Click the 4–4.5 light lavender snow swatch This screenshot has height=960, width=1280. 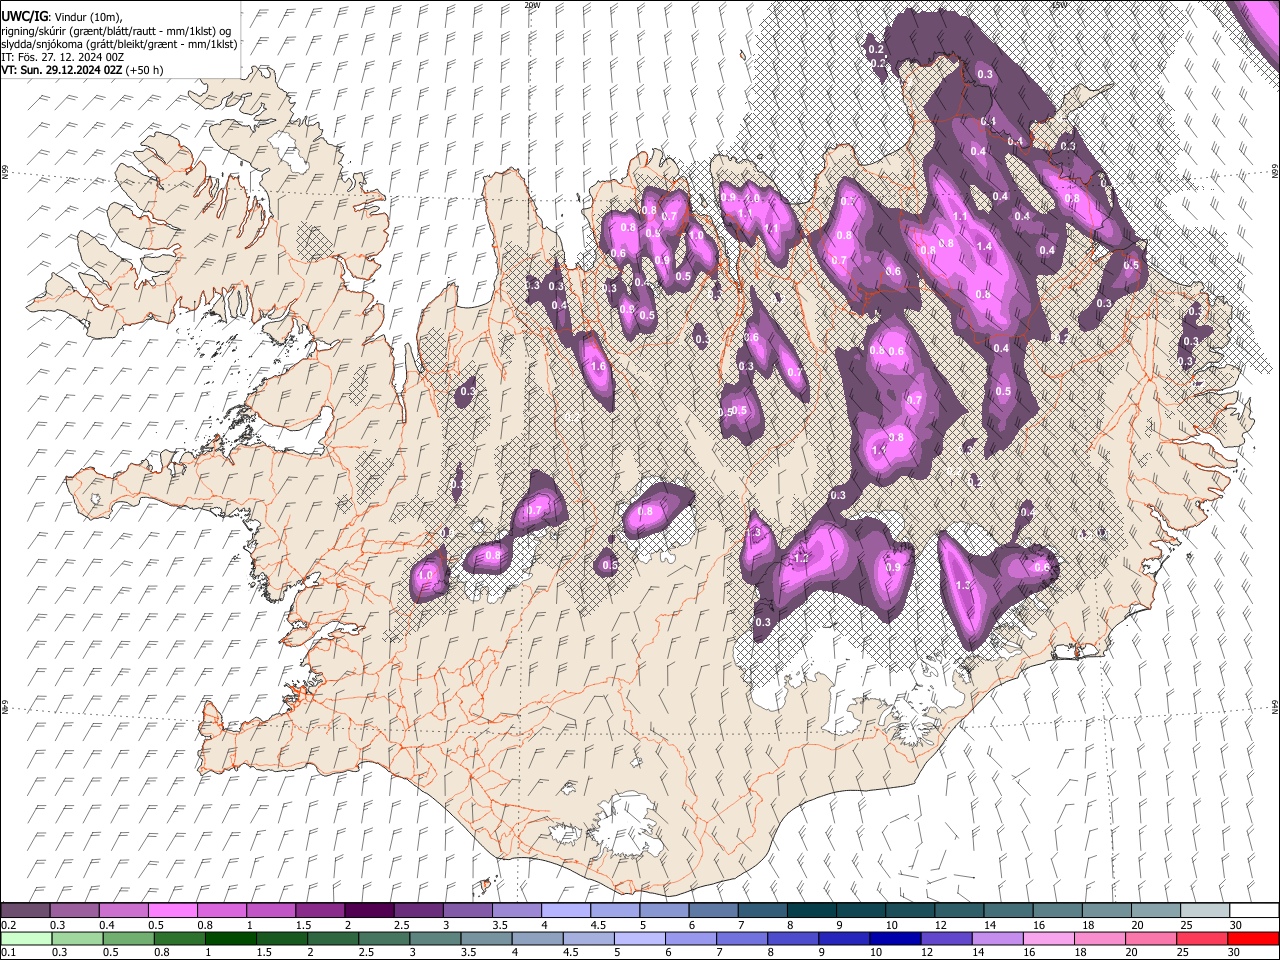tap(566, 910)
